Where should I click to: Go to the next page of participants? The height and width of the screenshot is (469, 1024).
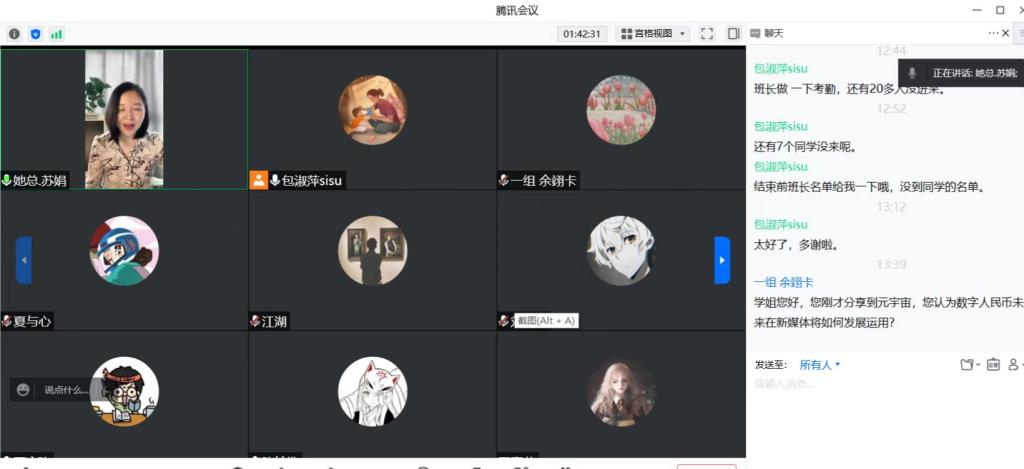(722, 260)
